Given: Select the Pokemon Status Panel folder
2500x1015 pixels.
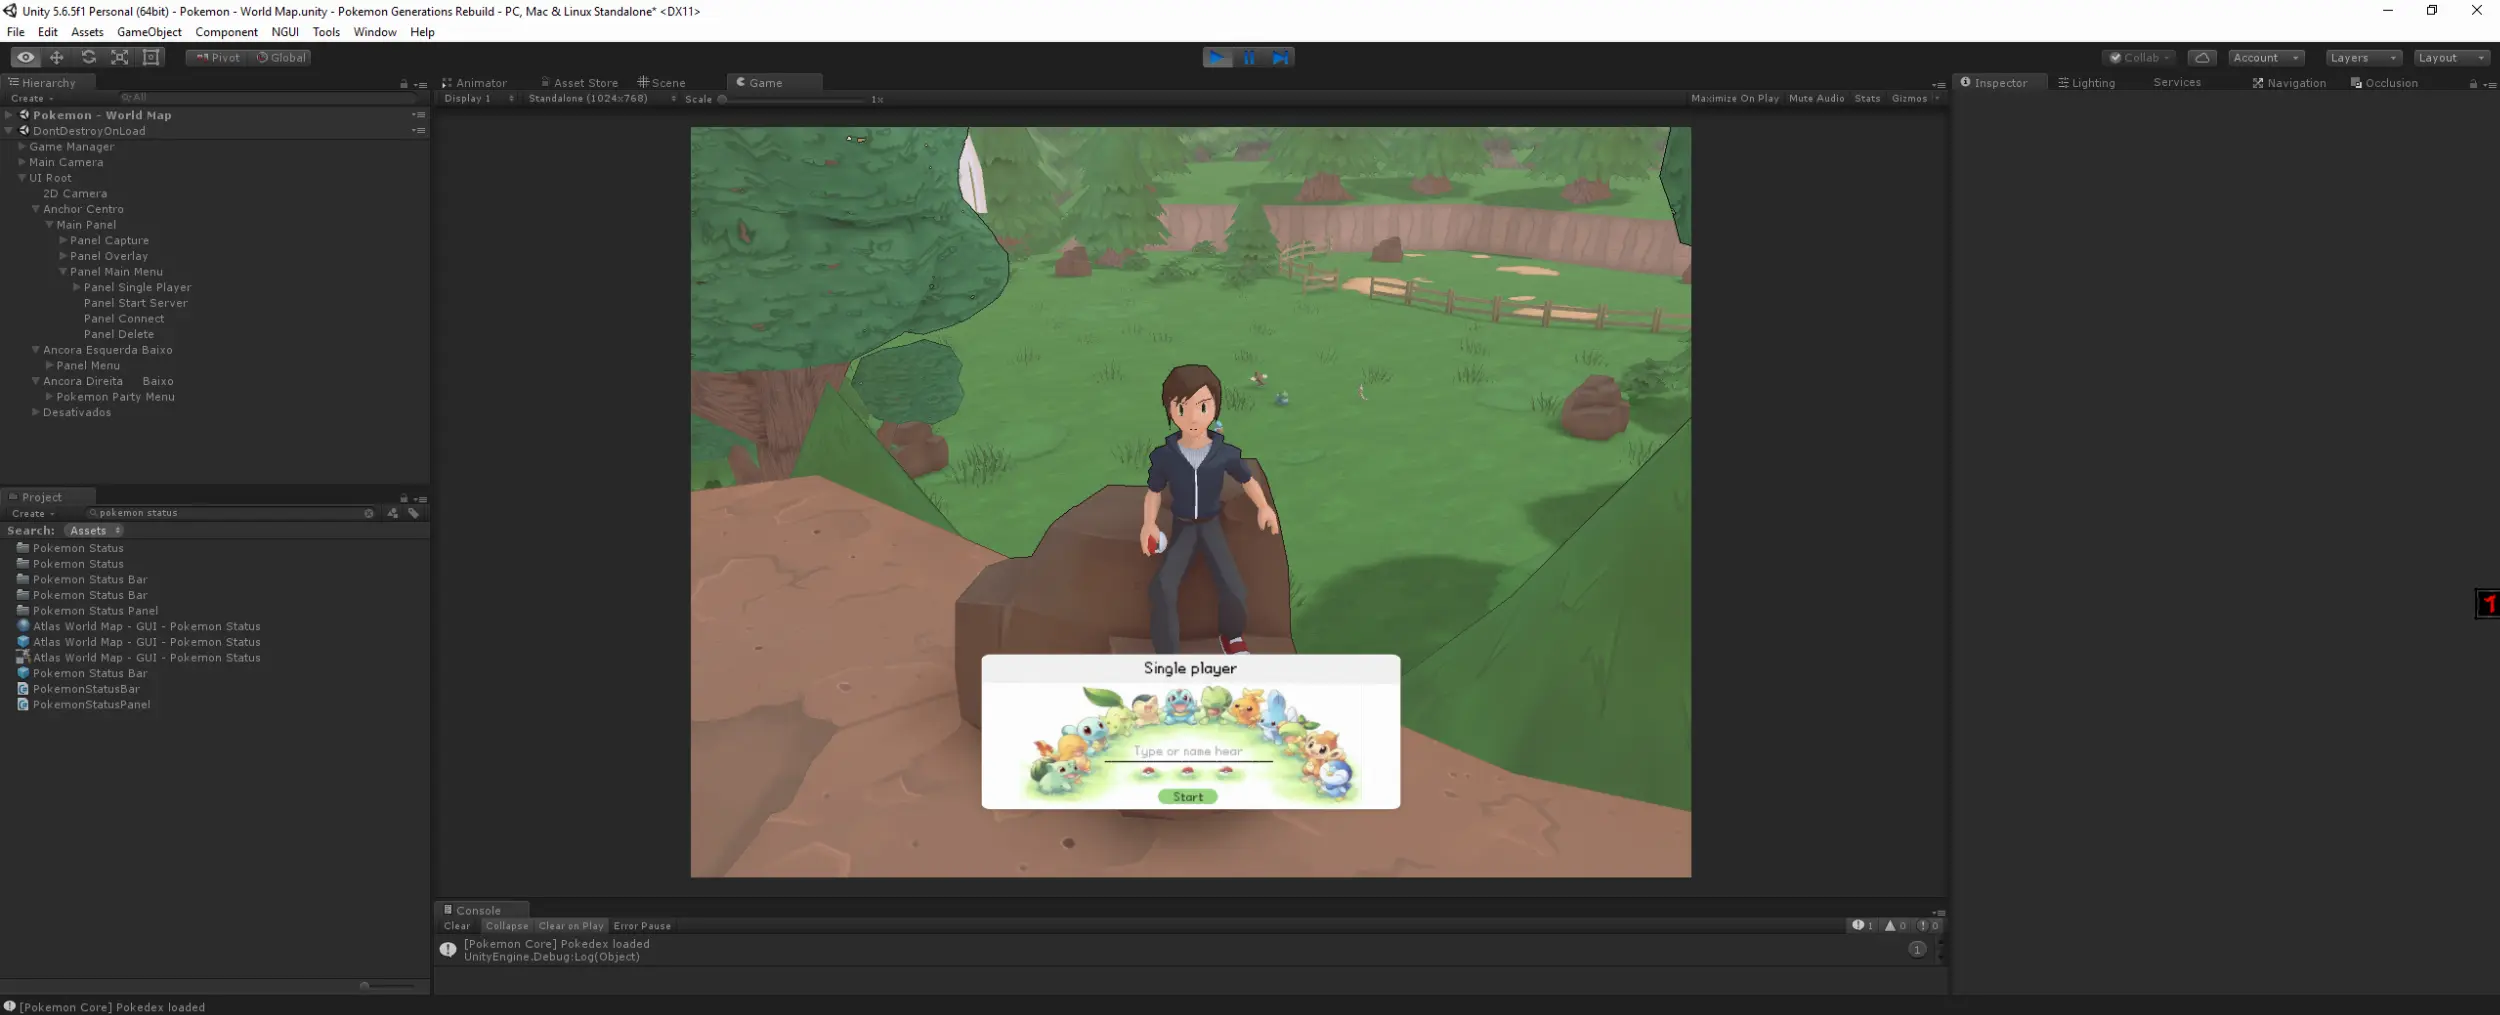Looking at the screenshot, I should pos(95,611).
